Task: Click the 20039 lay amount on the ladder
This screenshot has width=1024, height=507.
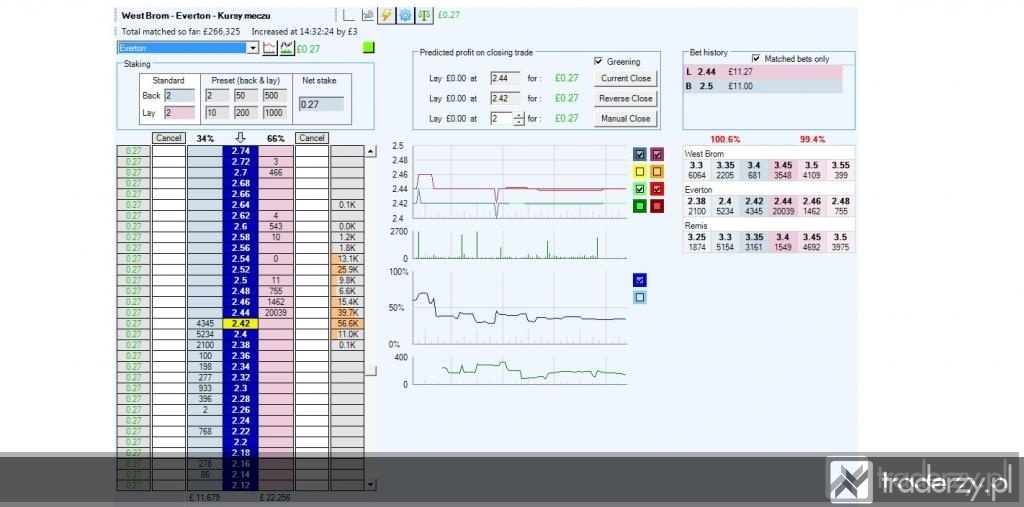Action: coord(276,313)
